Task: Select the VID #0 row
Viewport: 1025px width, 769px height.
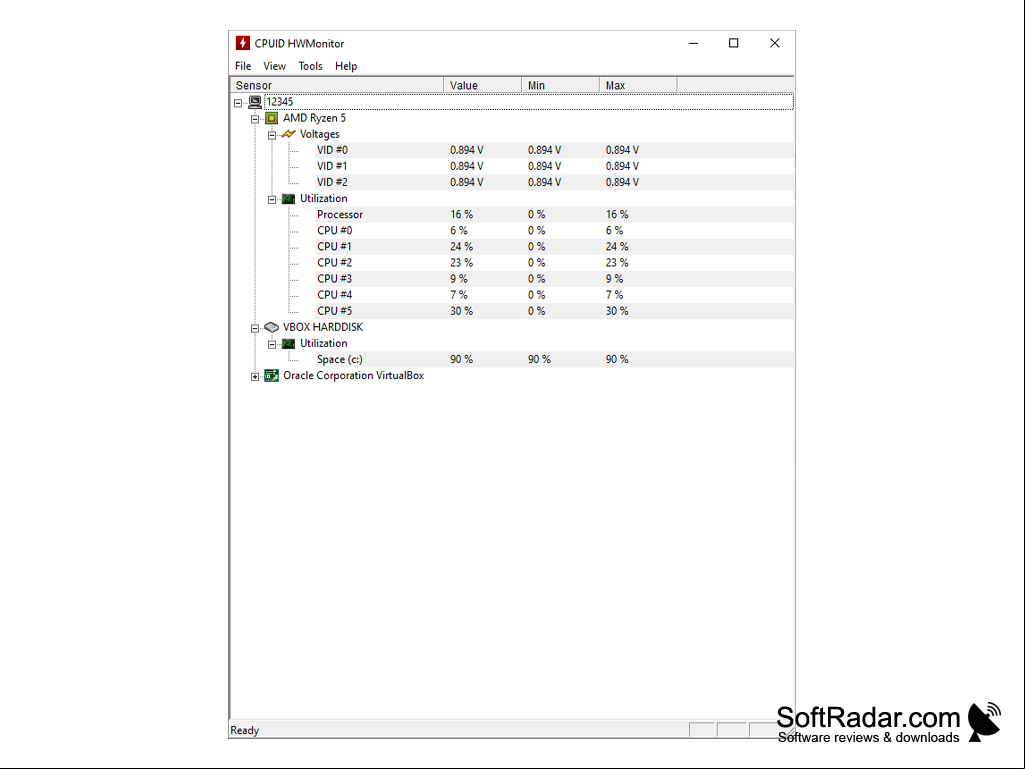Action: click(x=554, y=150)
